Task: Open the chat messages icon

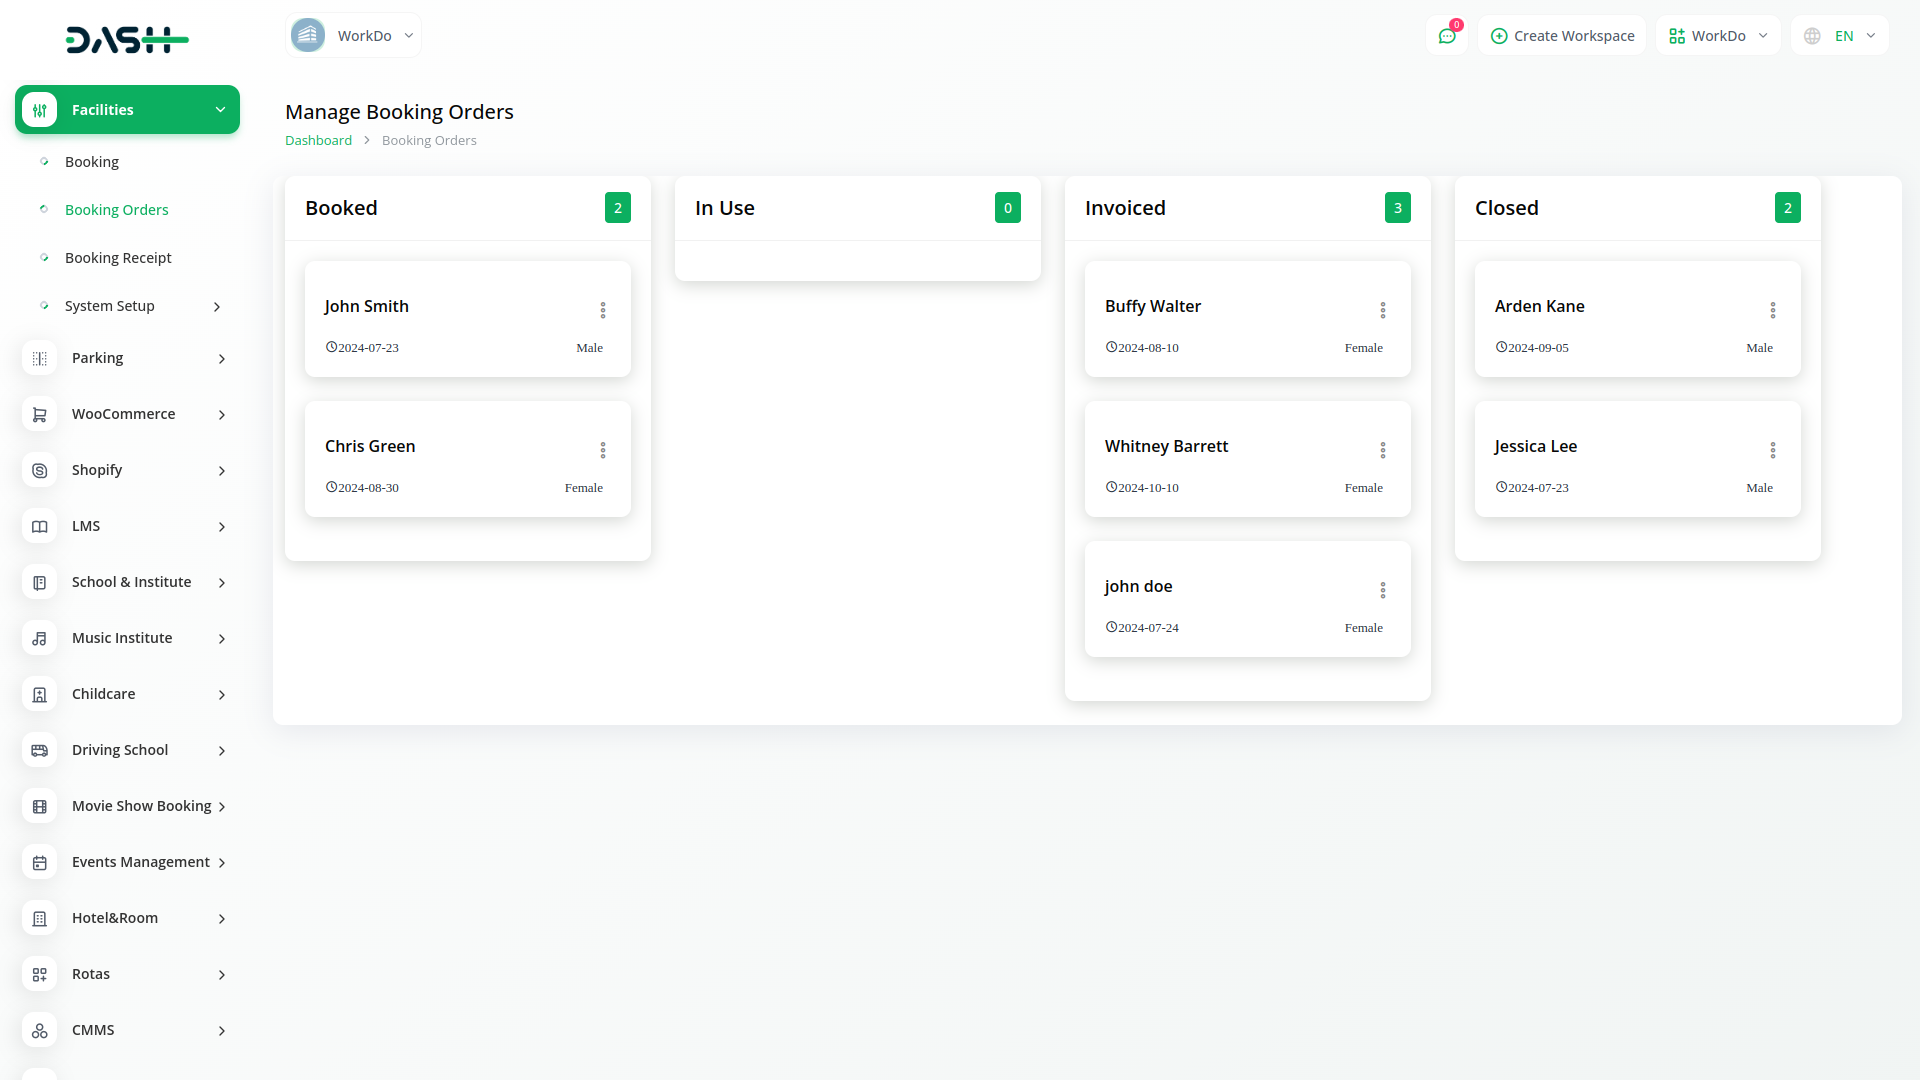Action: tap(1447, 36)
